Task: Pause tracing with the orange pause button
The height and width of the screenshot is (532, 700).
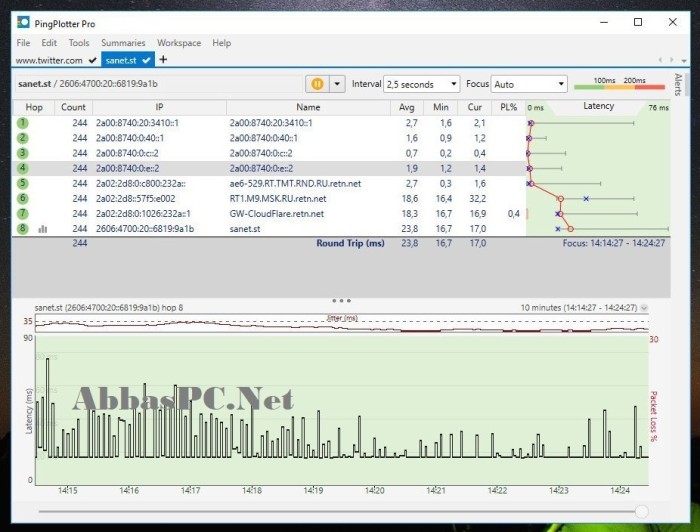Action: (317, 84)
